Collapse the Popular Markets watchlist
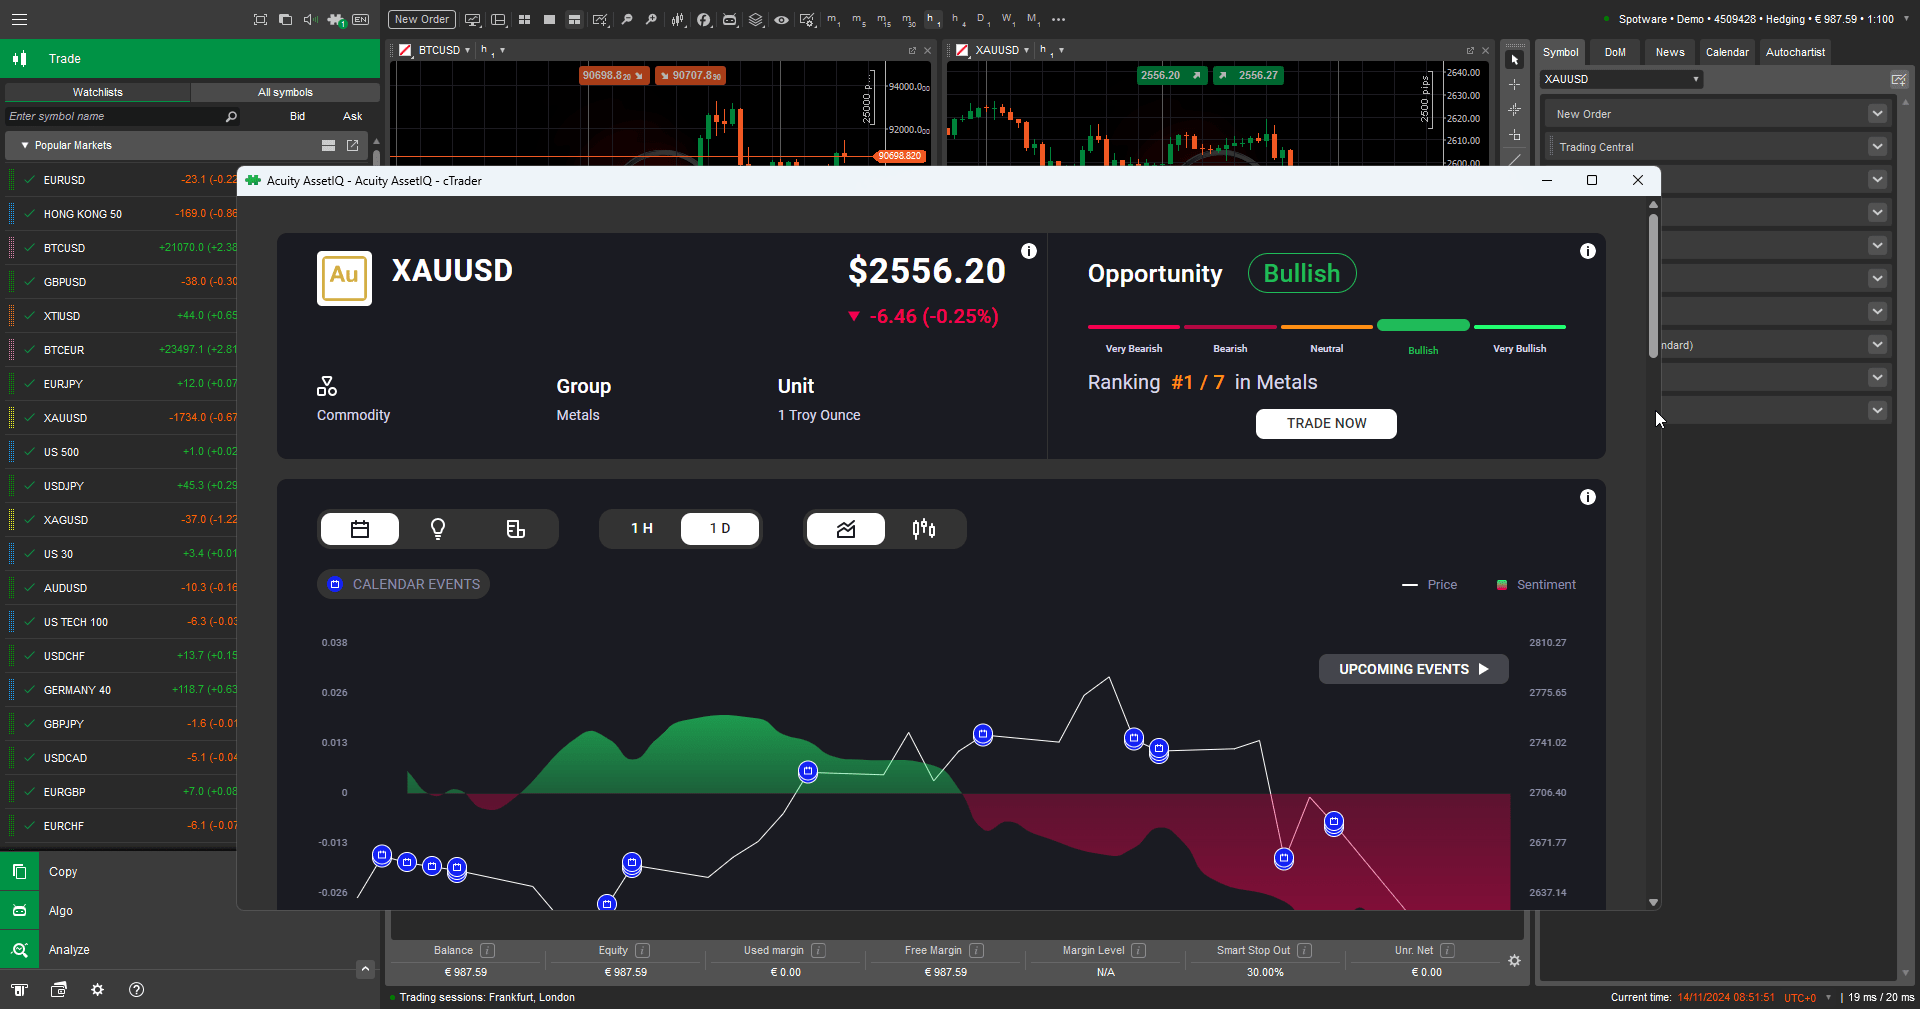The image size is (1920, 1009). (x=25, y=145)
